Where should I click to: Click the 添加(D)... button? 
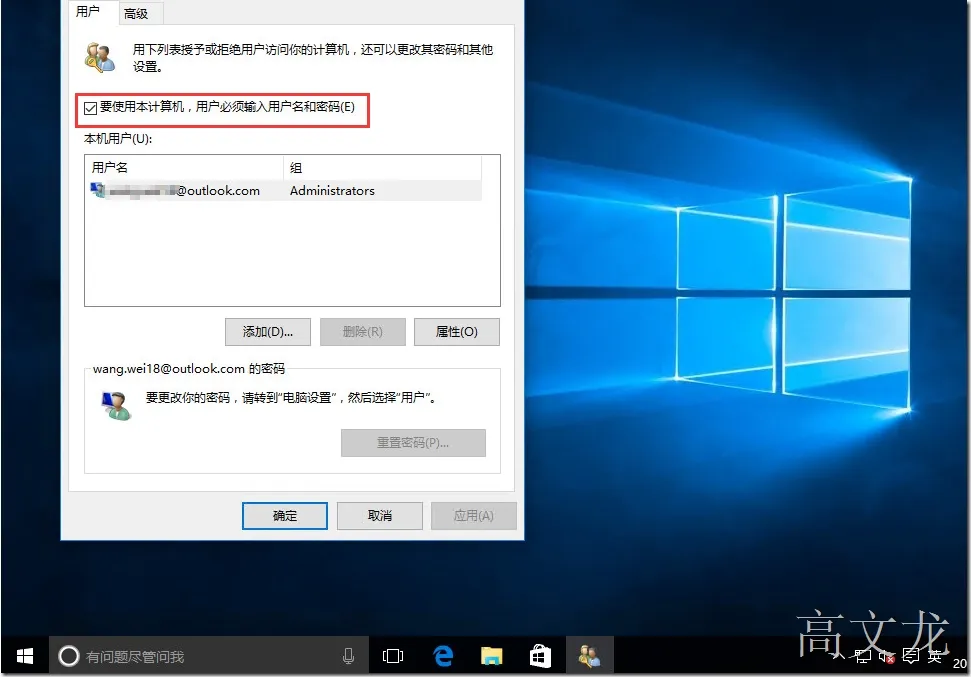268,332
